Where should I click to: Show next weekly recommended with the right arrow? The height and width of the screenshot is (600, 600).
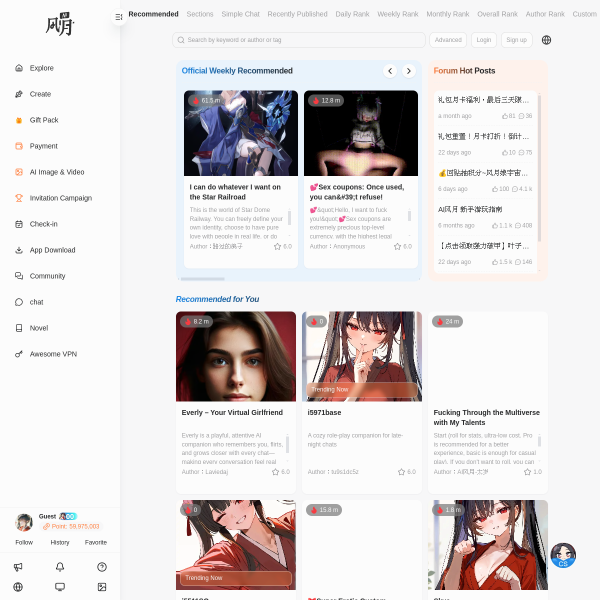(x=409, y=71)
